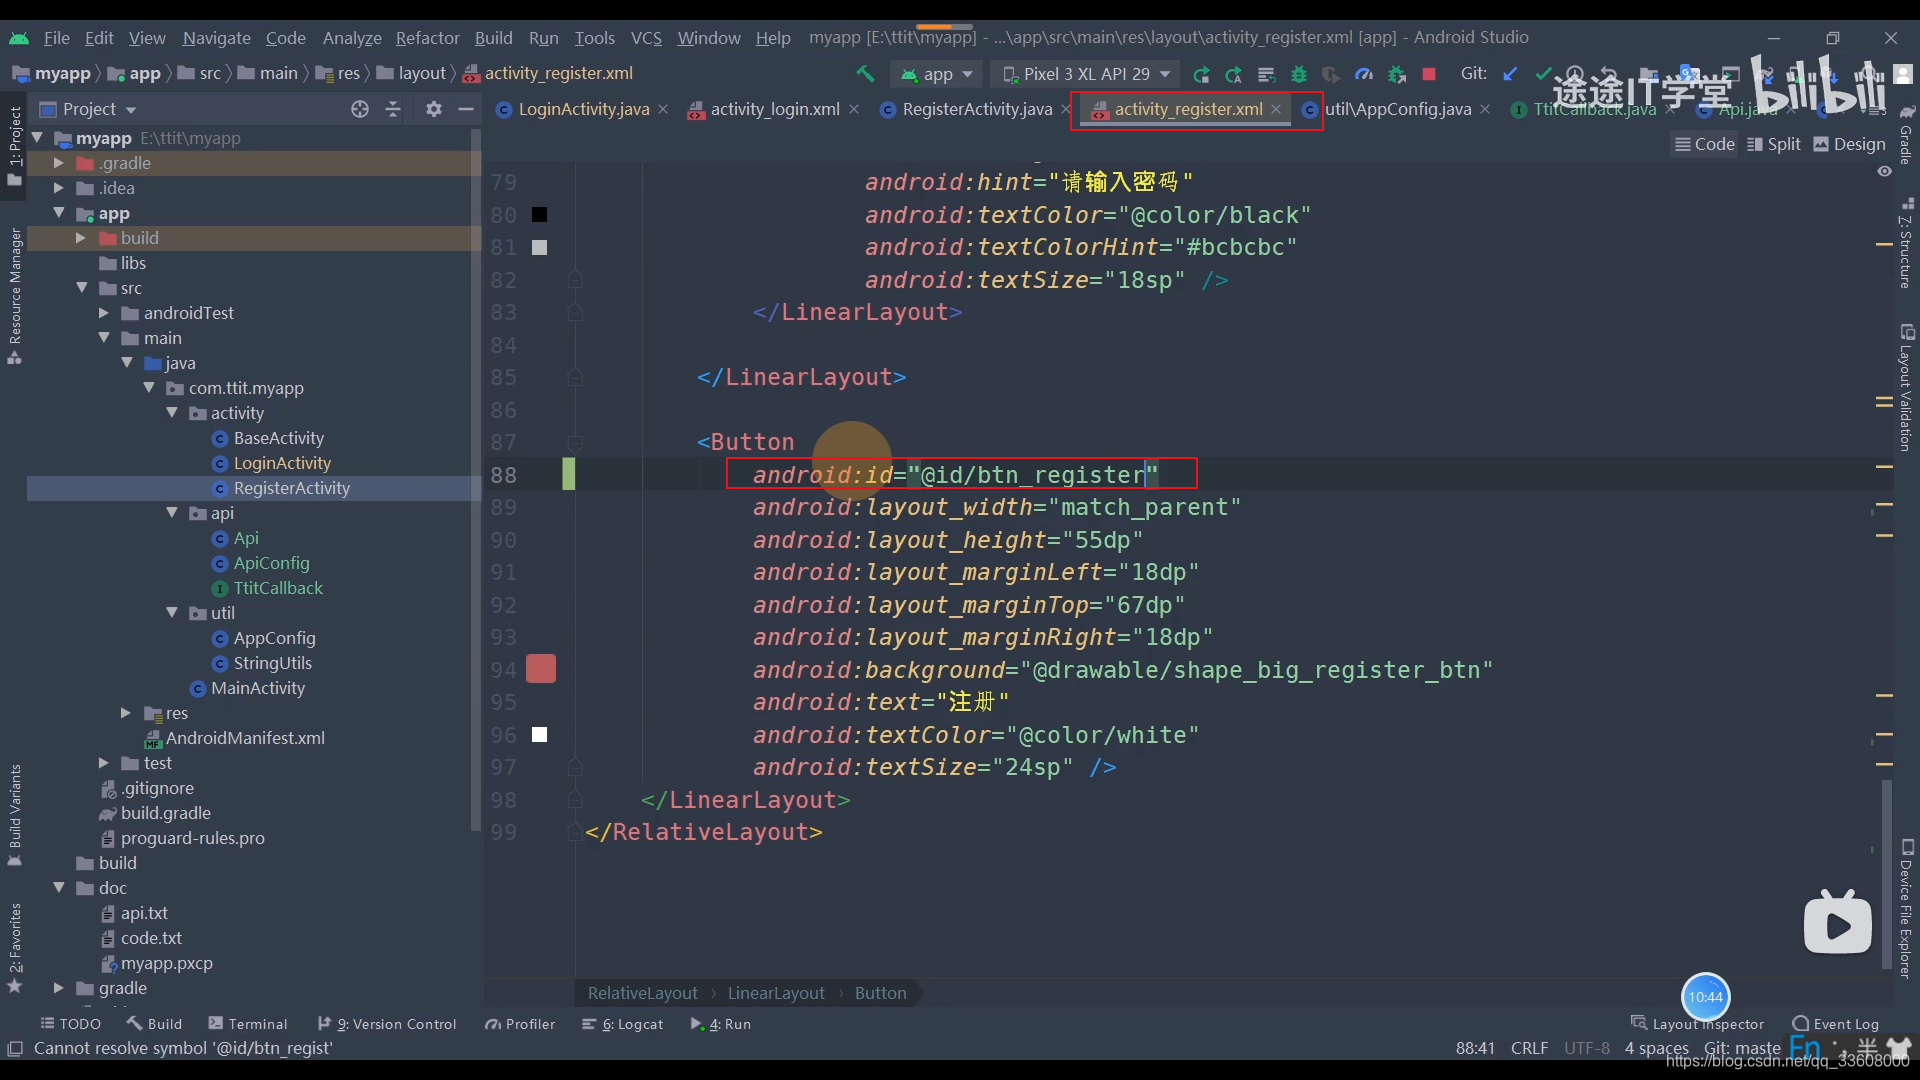
Task: Expand the res folder node
Action: pyautogui.click(x=126, y=713)
